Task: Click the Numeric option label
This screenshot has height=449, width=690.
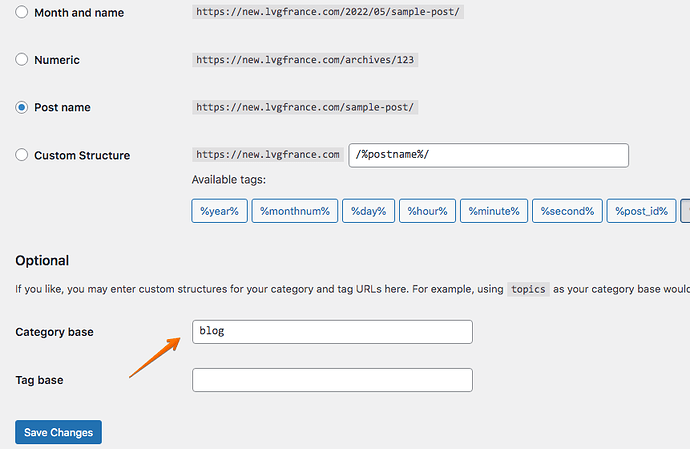Action: (x=57, y=60)
